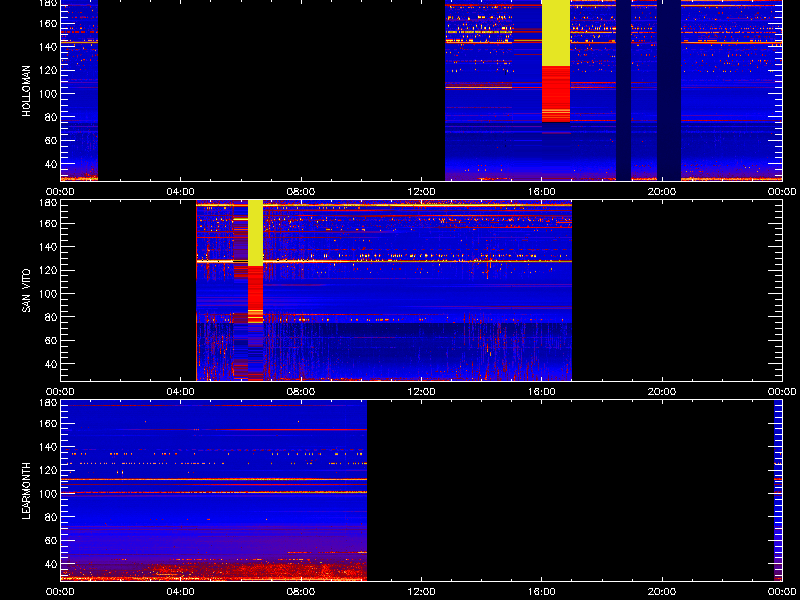
Task: Pick frequency tick 40 on Learmonth axis
Action: tap(50, 564)
